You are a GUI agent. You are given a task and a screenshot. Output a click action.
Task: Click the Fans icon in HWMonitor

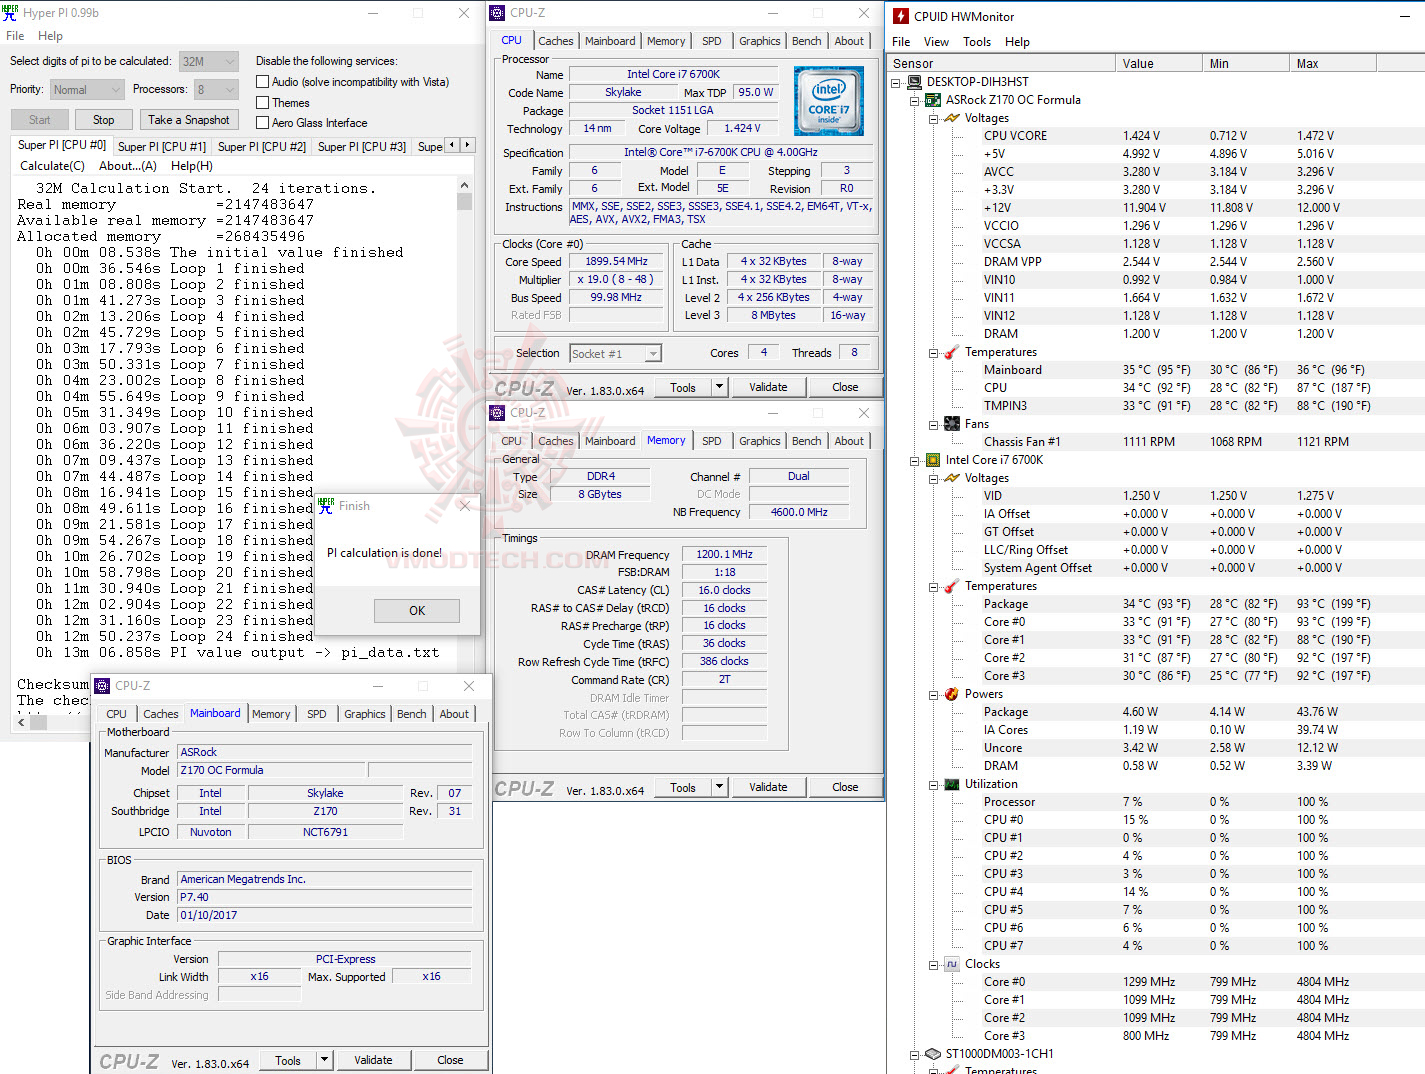point(952,424)
